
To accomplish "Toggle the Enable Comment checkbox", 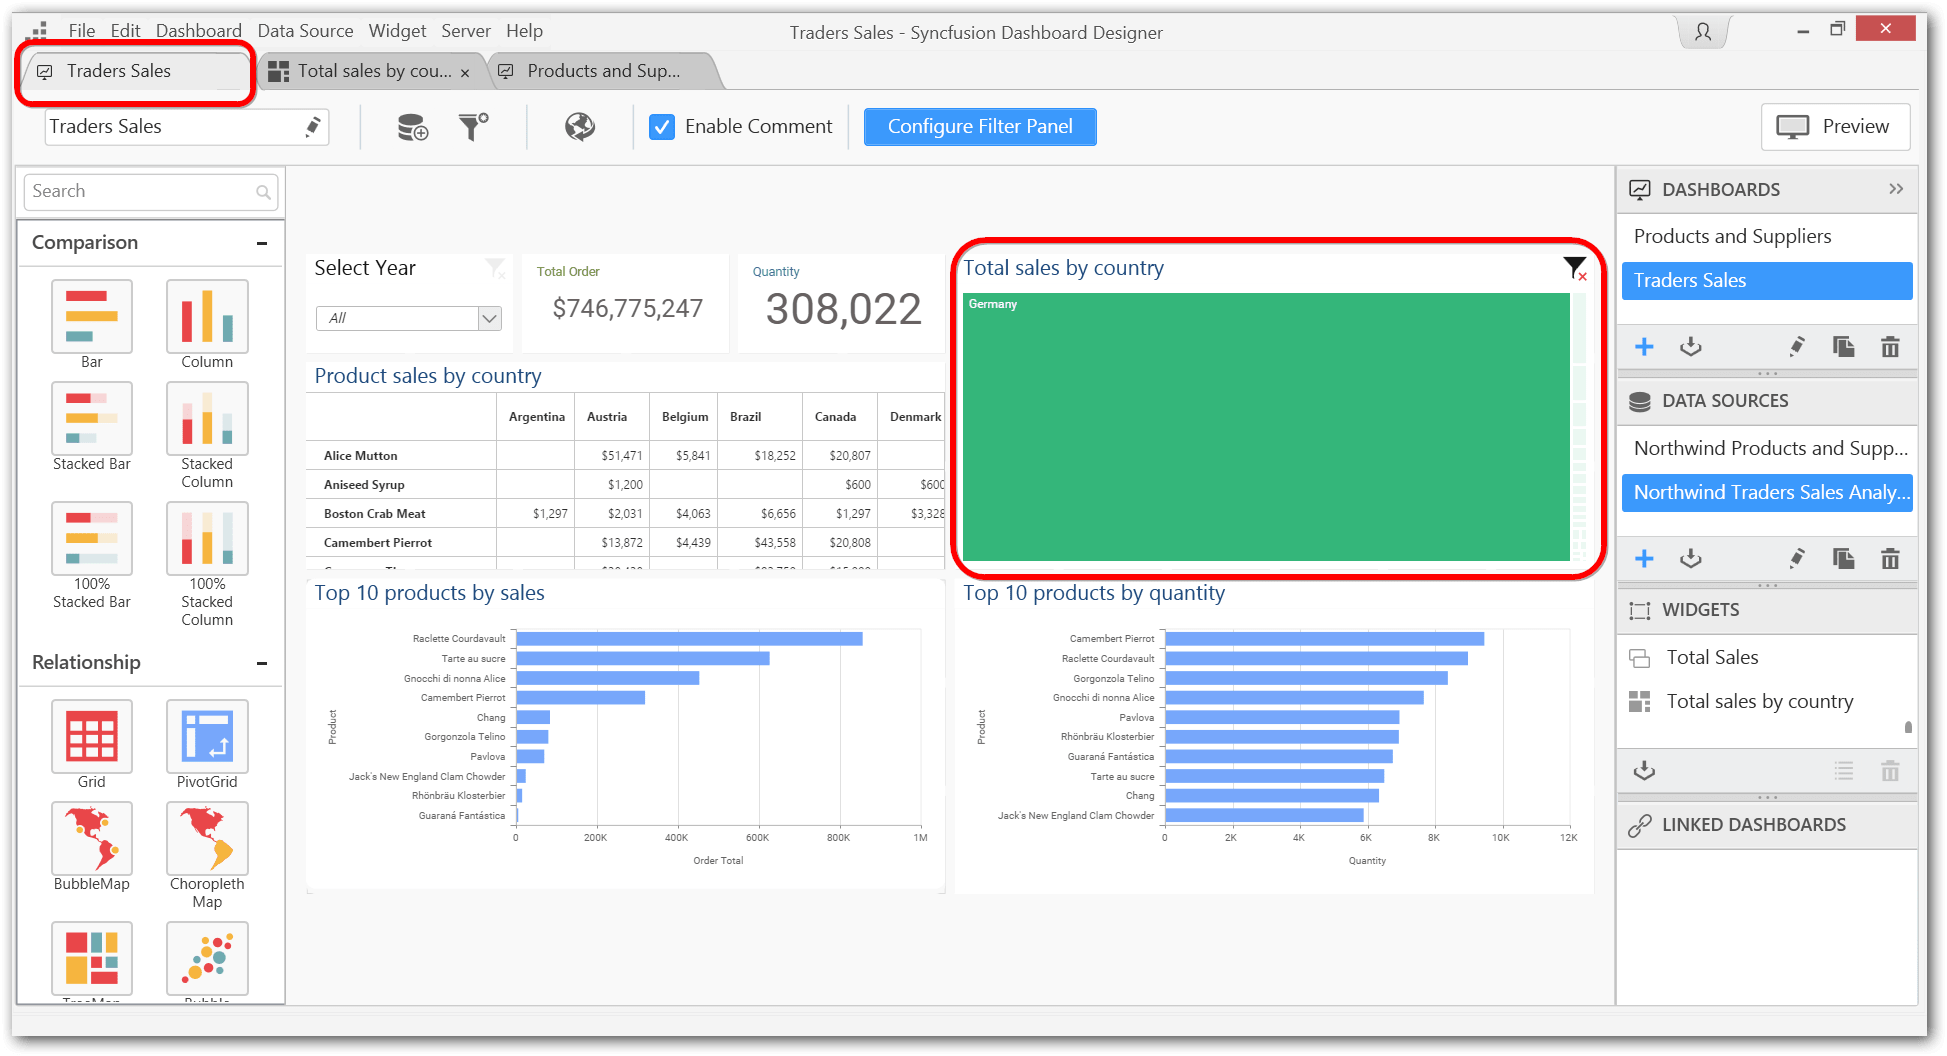I will pos(662,127).
